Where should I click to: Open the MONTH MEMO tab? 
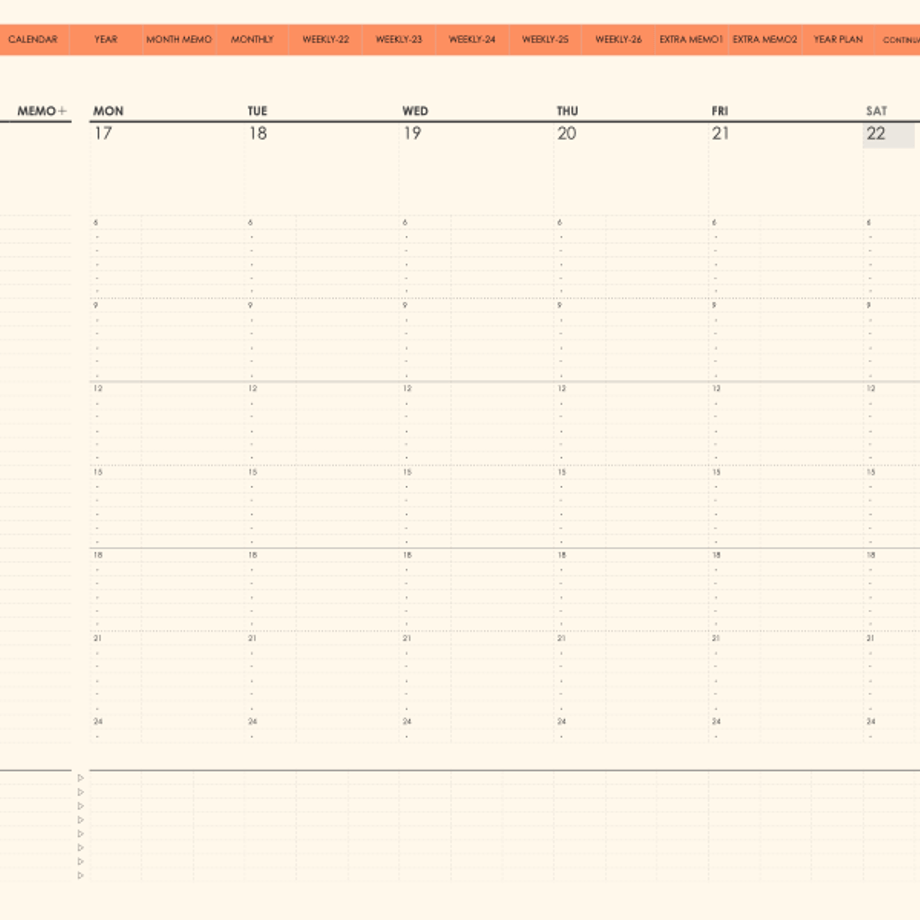[x=179, y=39]
